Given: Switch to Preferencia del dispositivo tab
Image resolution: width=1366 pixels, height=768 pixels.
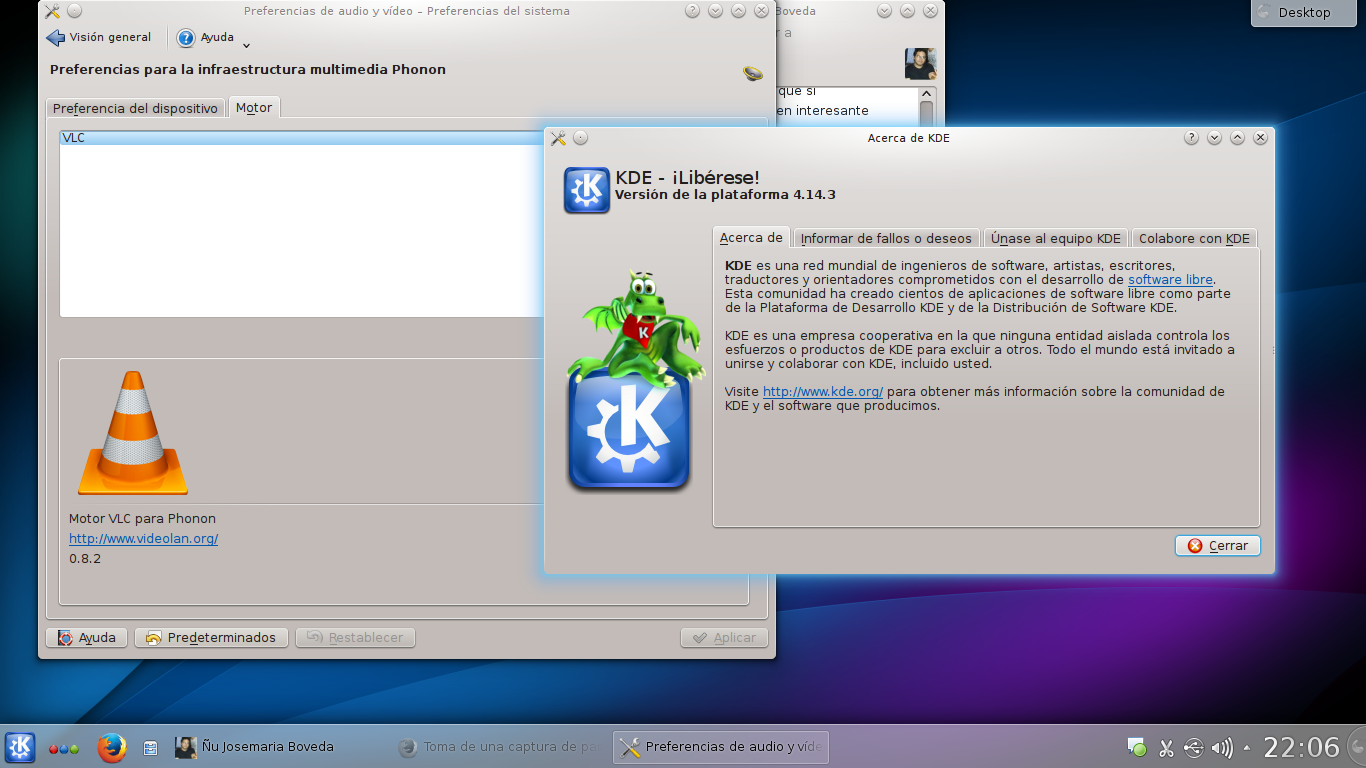Looking at the screenshot, I should coord(135,108).
